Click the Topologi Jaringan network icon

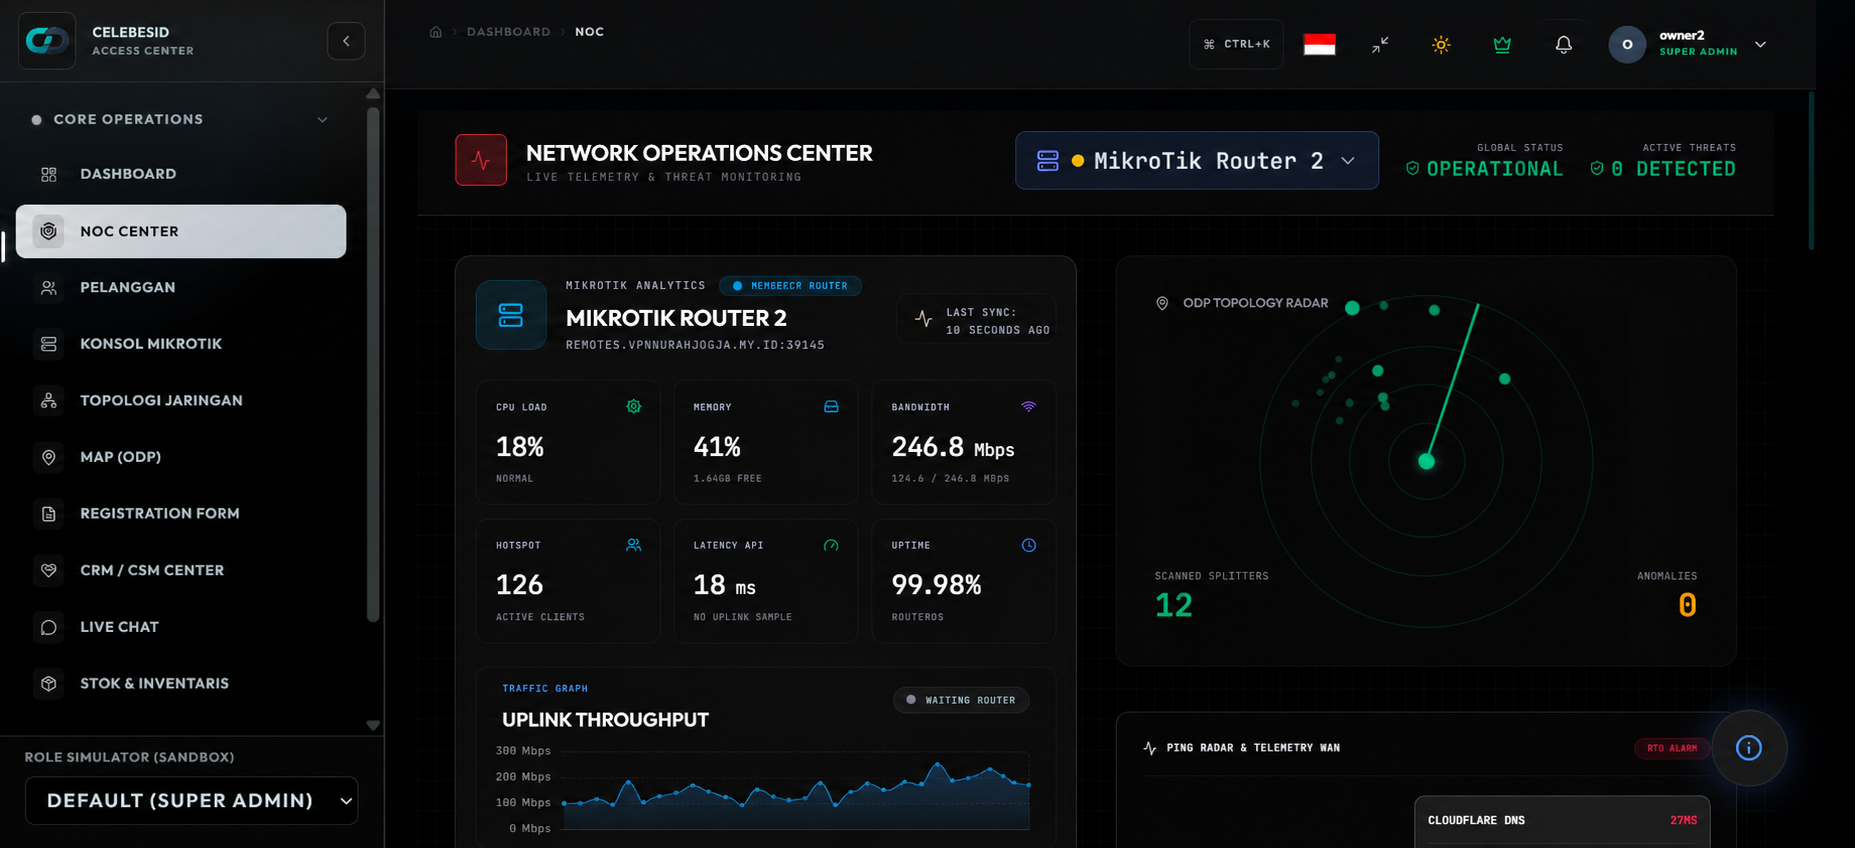(x=48, y=401)
